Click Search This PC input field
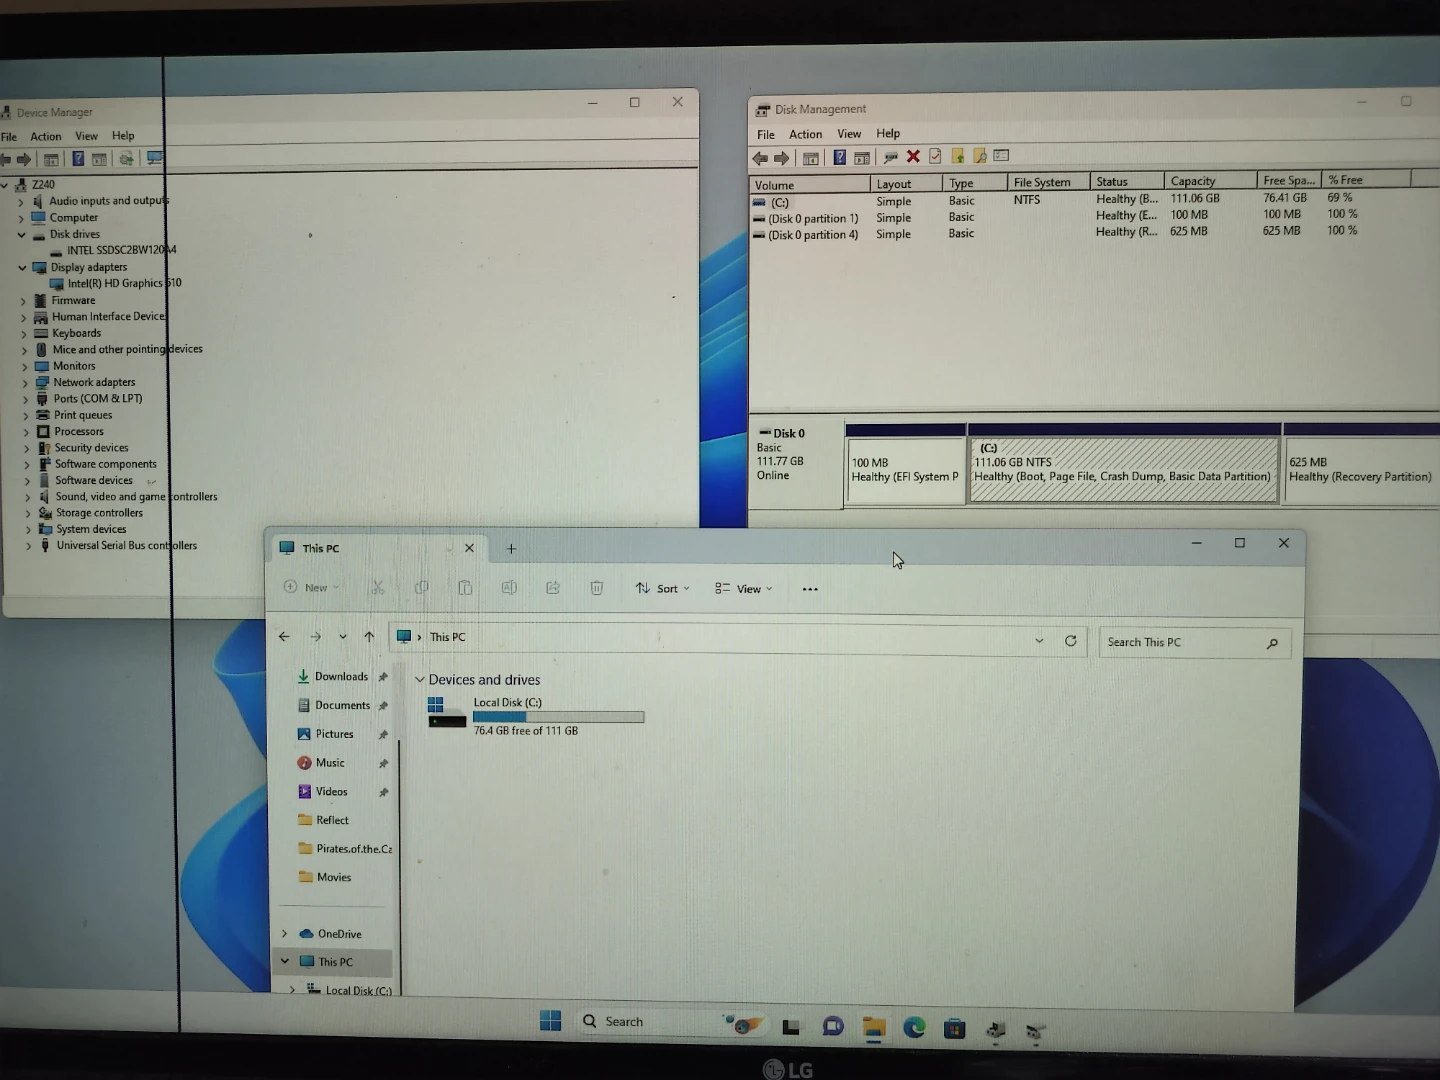This screenshot has width=1440, height=1080. click(x=1195, y=642)
